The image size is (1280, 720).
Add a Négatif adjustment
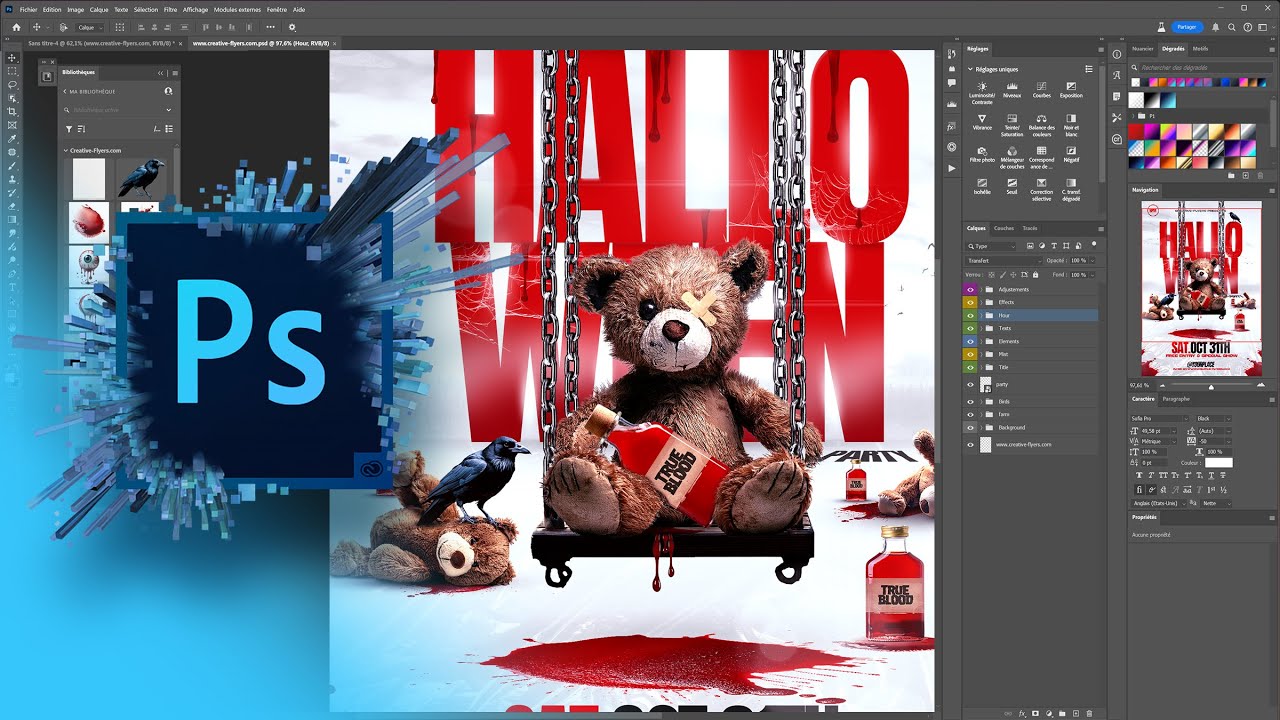(1071, 154)
